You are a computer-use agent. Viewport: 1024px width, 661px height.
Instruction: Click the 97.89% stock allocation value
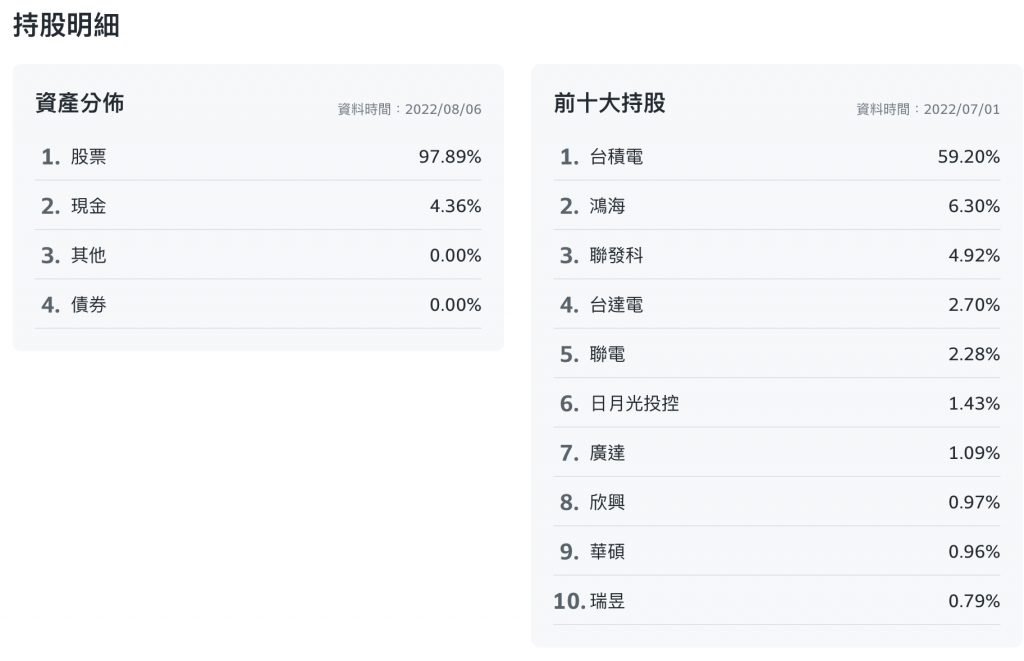point(449,157)
